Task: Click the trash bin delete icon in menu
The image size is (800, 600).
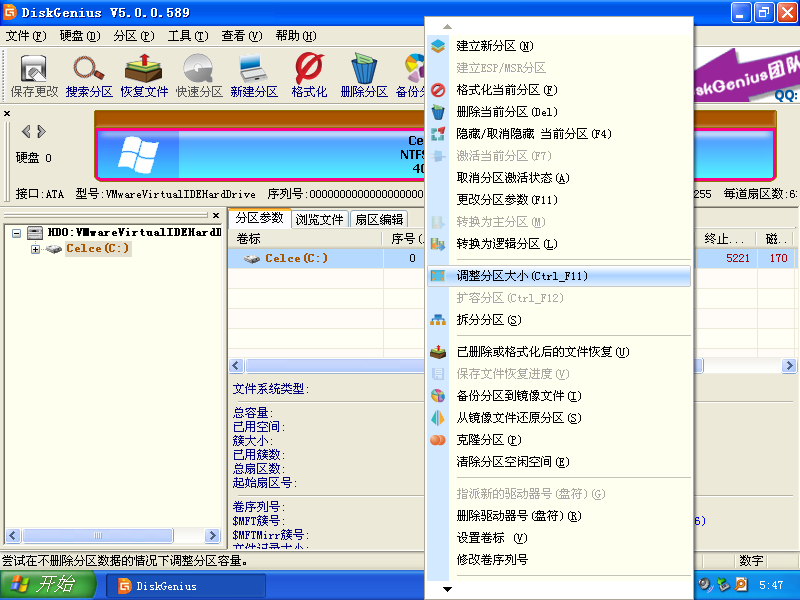Action: point(438,112)
